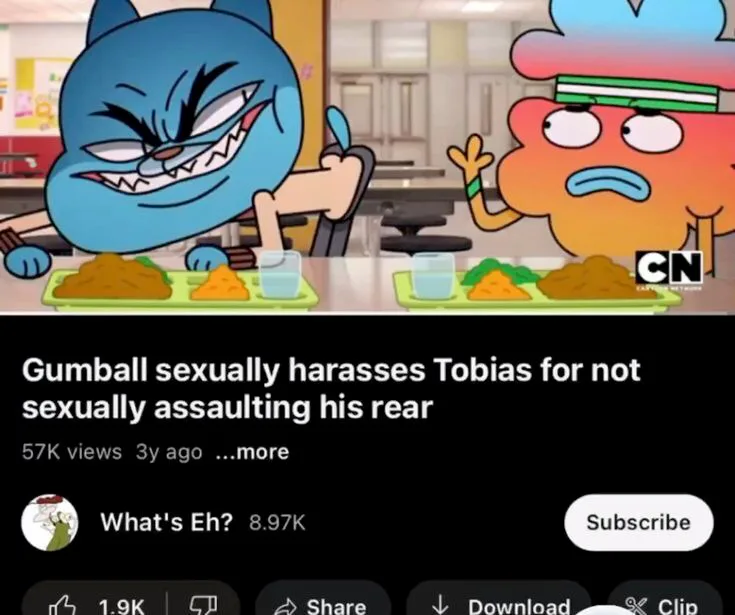Tap the 57K views text

click(72, 452)
